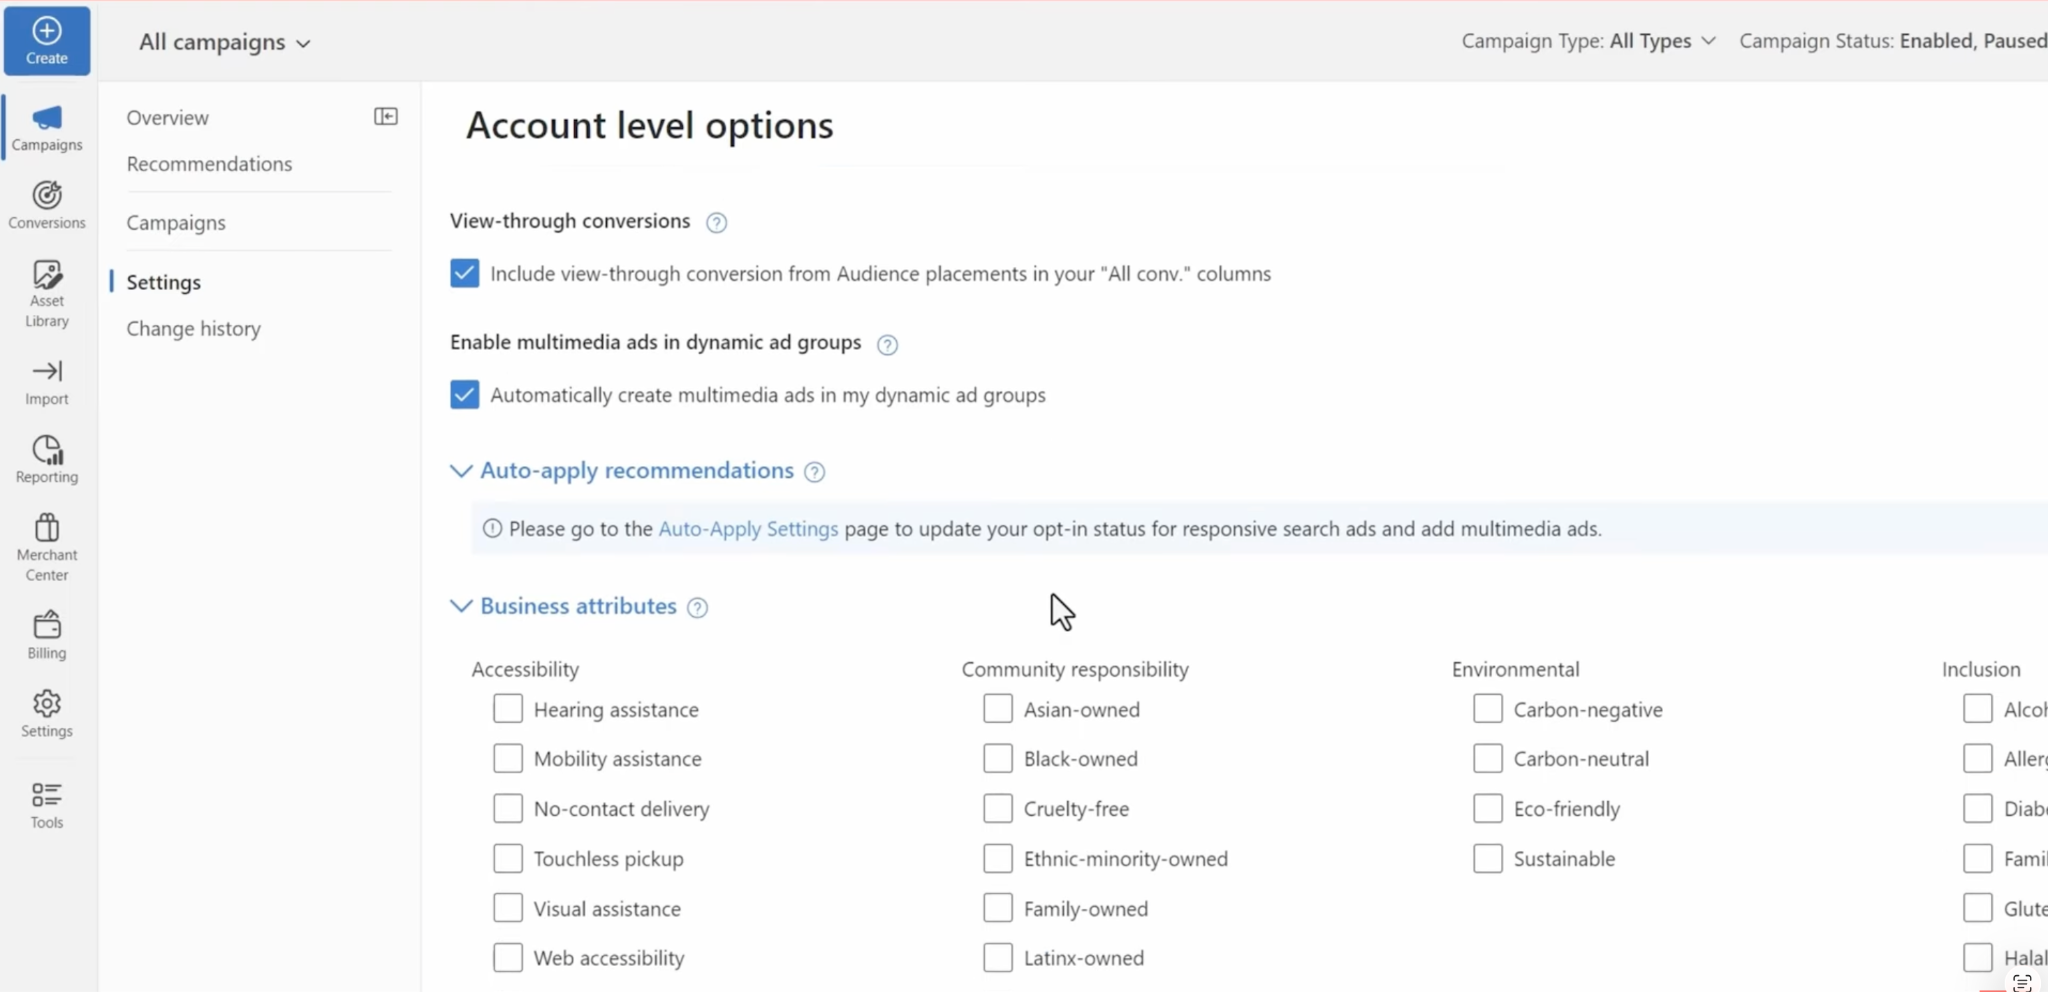This screenshot has width=2048, height=992.
Task: Click help icon beside Enable multimedia ads
Action: [x=887, y=345]
